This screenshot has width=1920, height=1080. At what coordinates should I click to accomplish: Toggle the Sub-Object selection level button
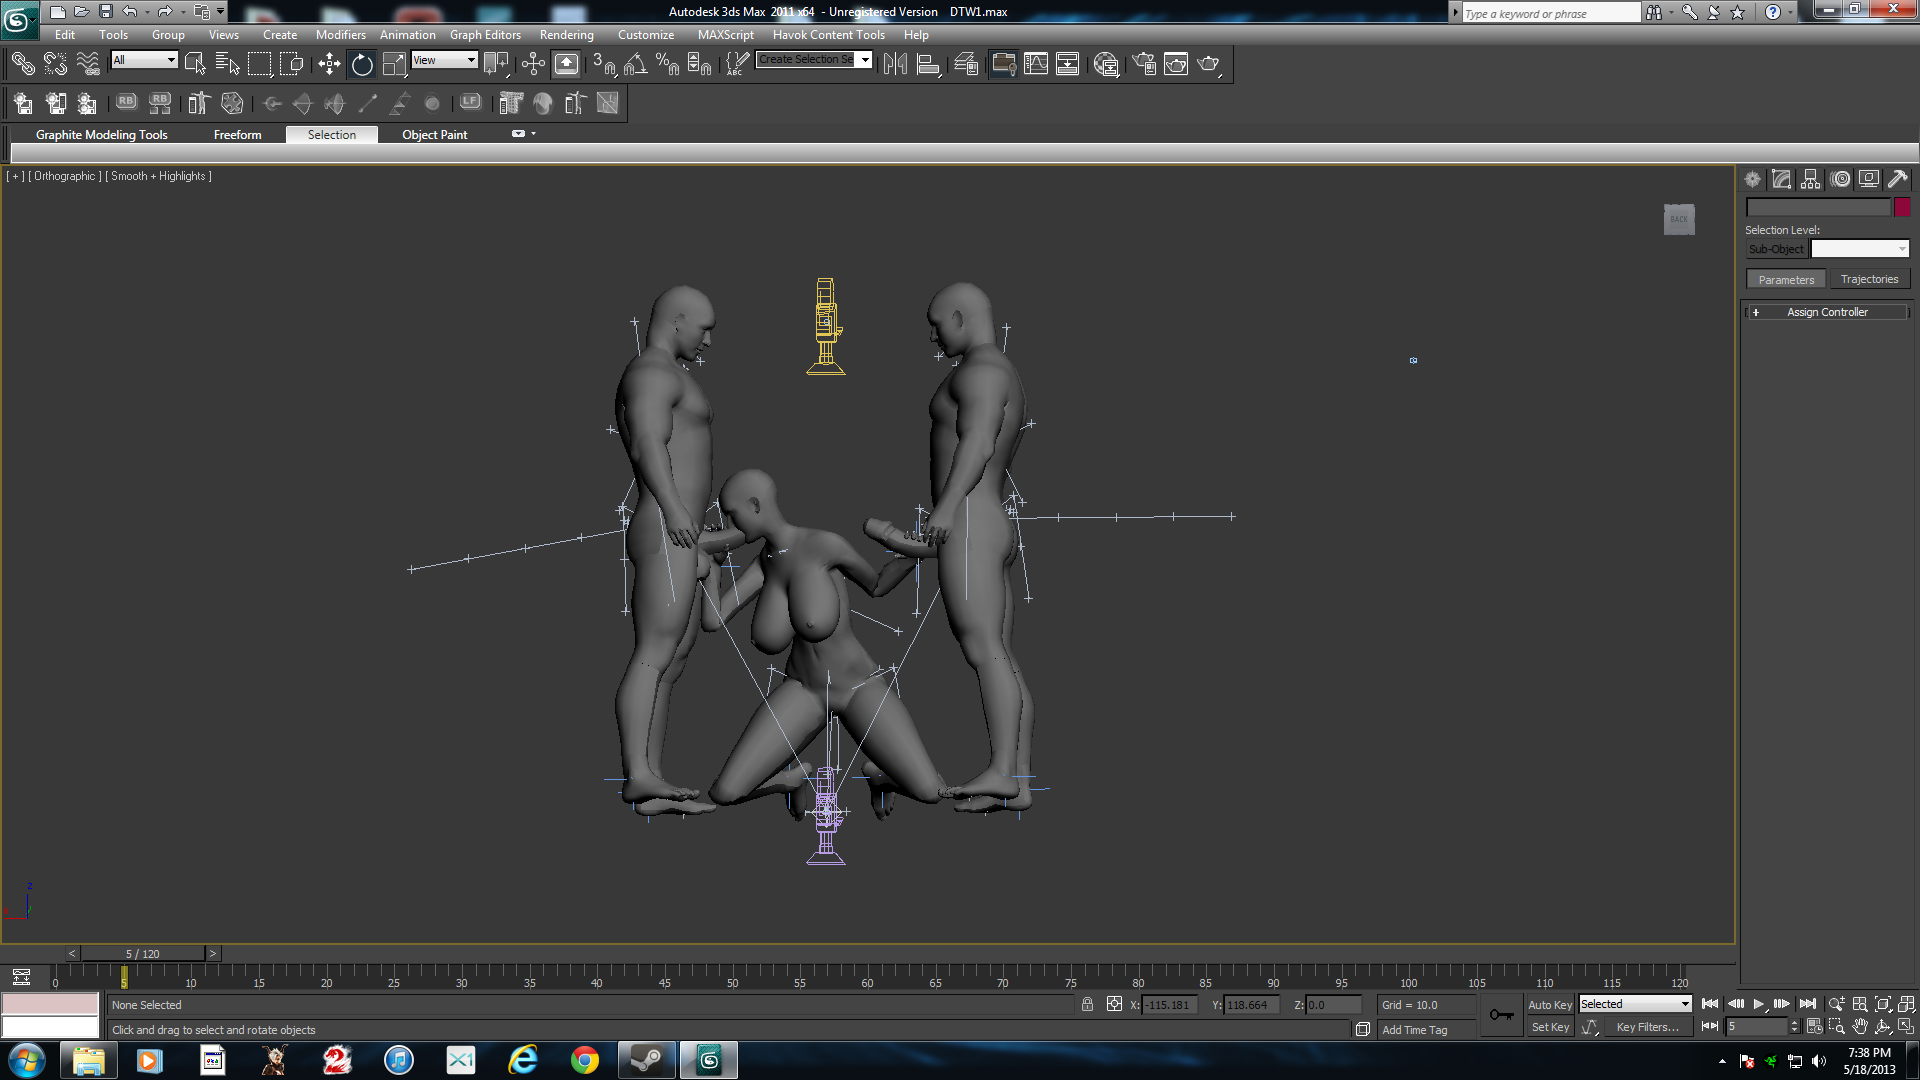[1776, 249]
